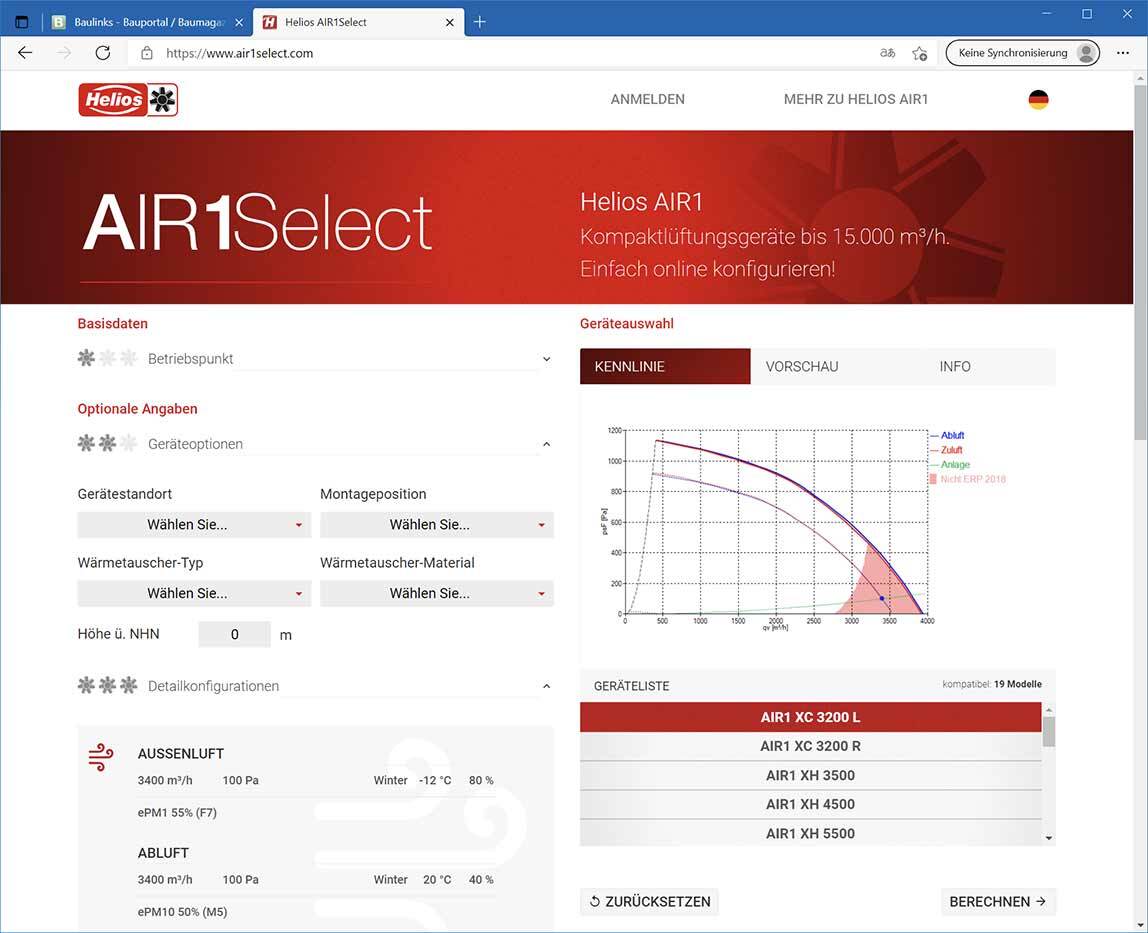Click the Keine Synchronisierung profile button
1148x933 pixels.
click(1022, 53)
